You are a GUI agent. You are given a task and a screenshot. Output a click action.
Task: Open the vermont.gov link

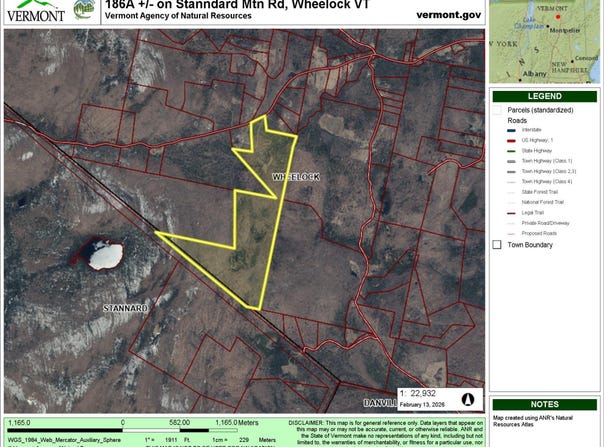point(449,15)
